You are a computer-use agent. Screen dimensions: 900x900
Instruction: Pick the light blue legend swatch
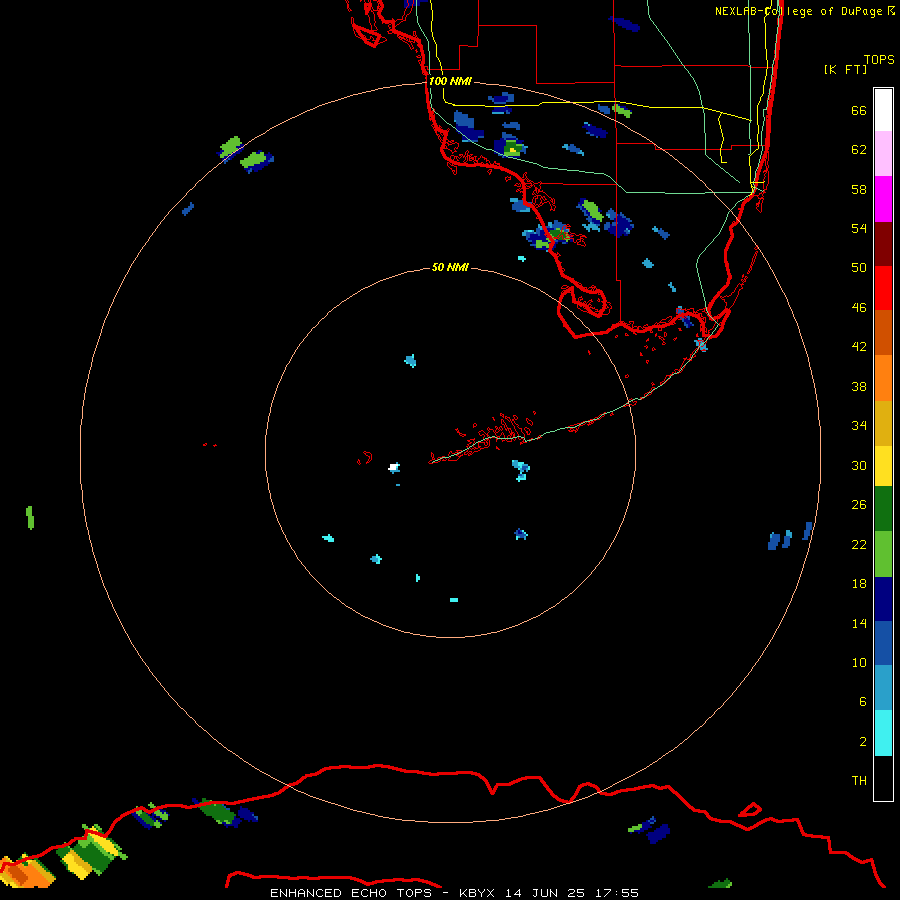click(x=883, y=688)
